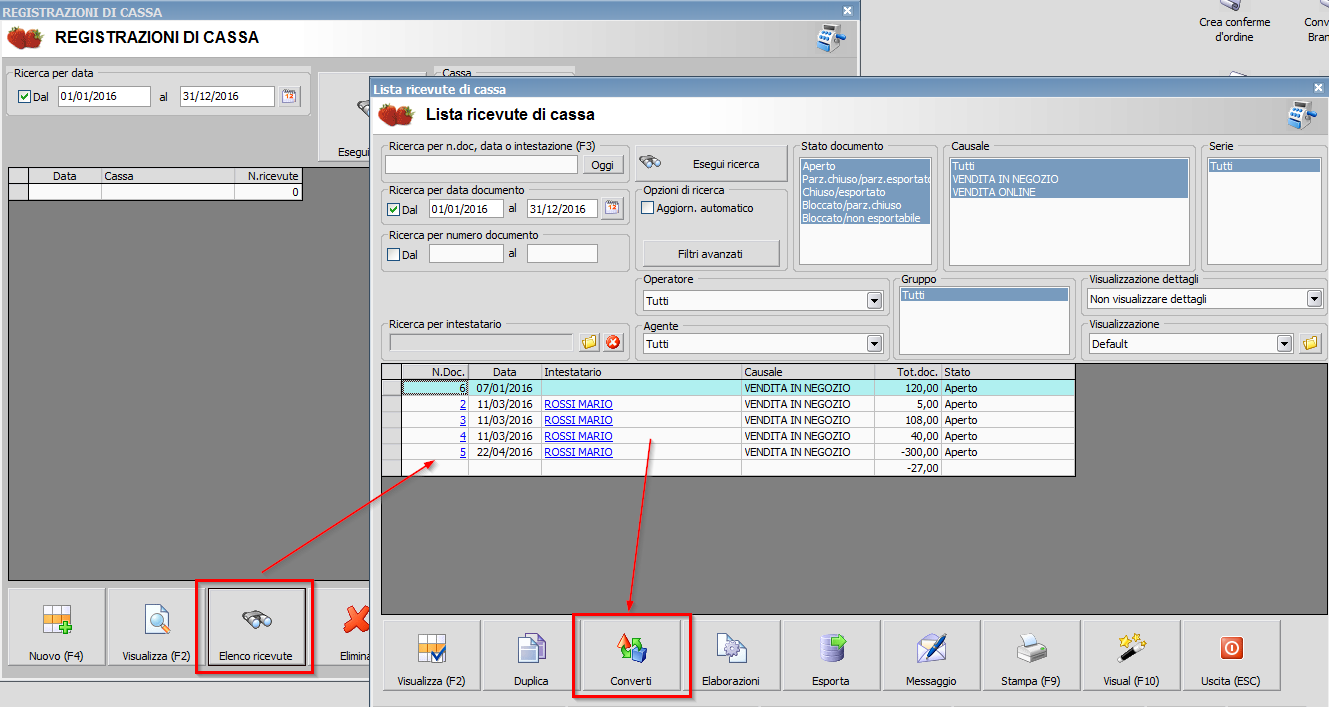The width and height of the screenshot is (1329, 707).
Task: Click cash register icon in Lista ricevute header
Action: tap(1302, 115)
